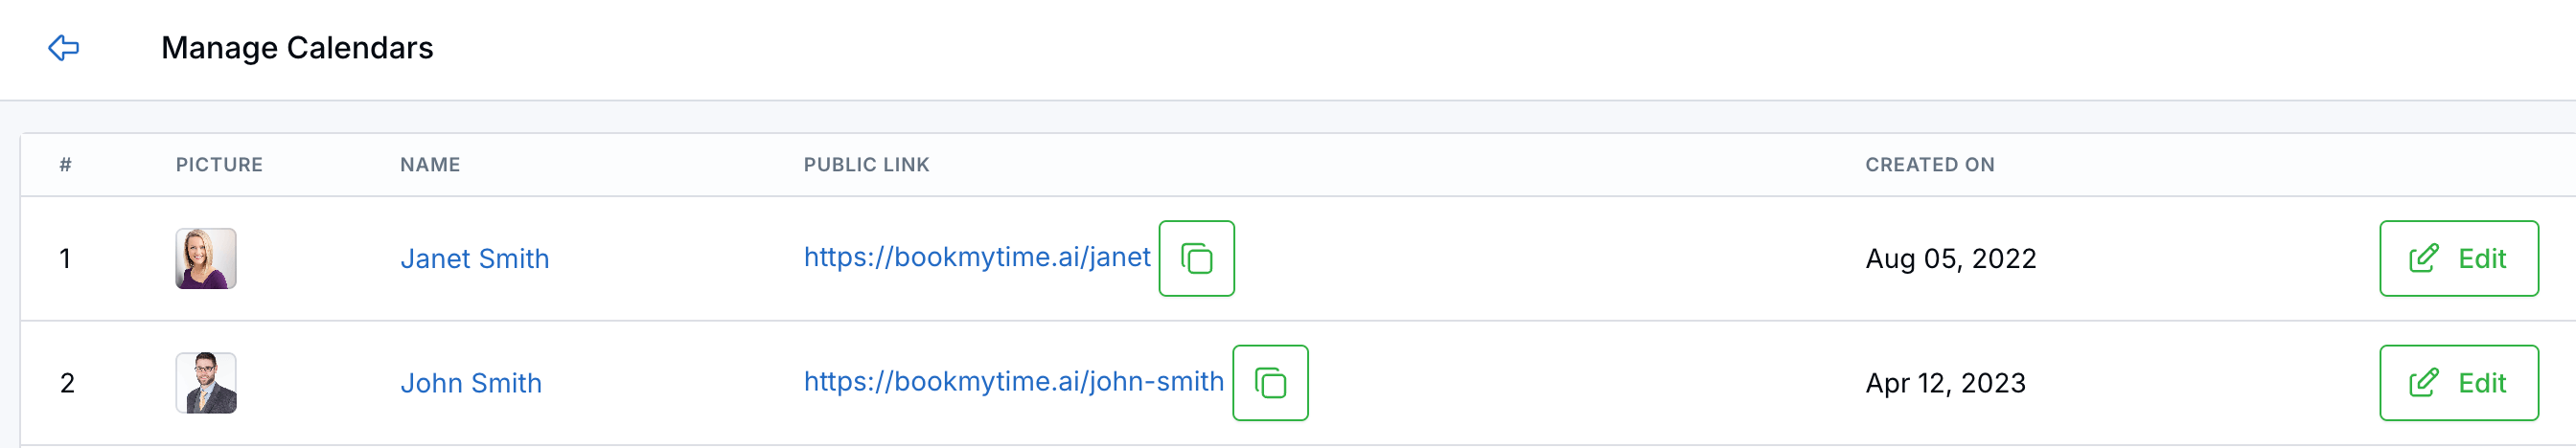This screenshot has width=2576, height=448.
Task: Go back using the blue arrow icon
Action: pyautogui.click(x=64, y=47)
